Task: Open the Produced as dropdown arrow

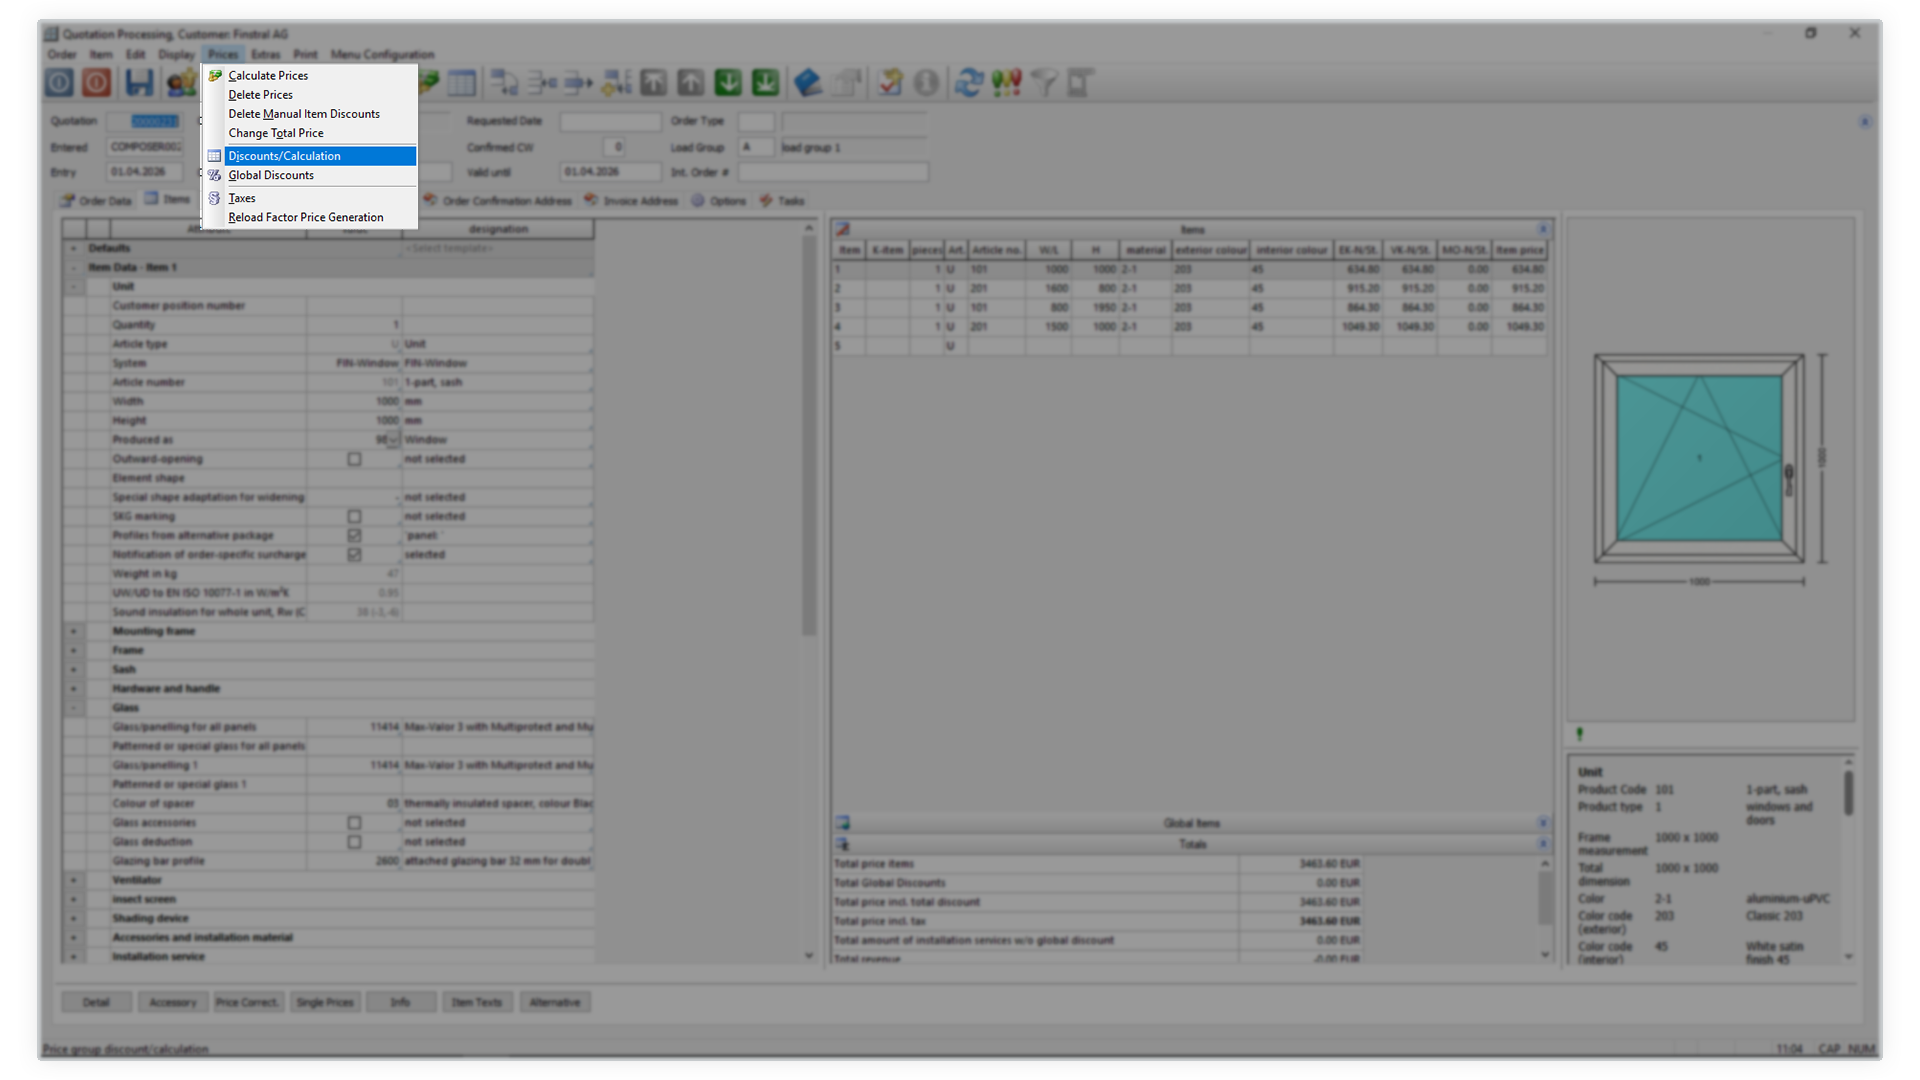Action: tap(393, 441)
